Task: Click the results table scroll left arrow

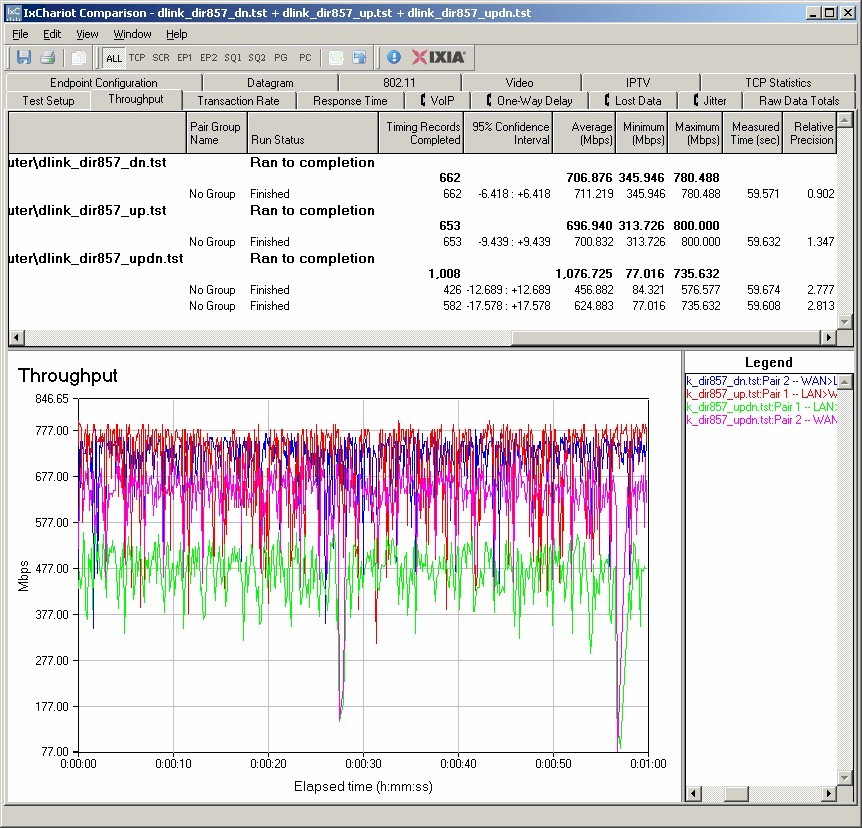Action: click(17, 337)
